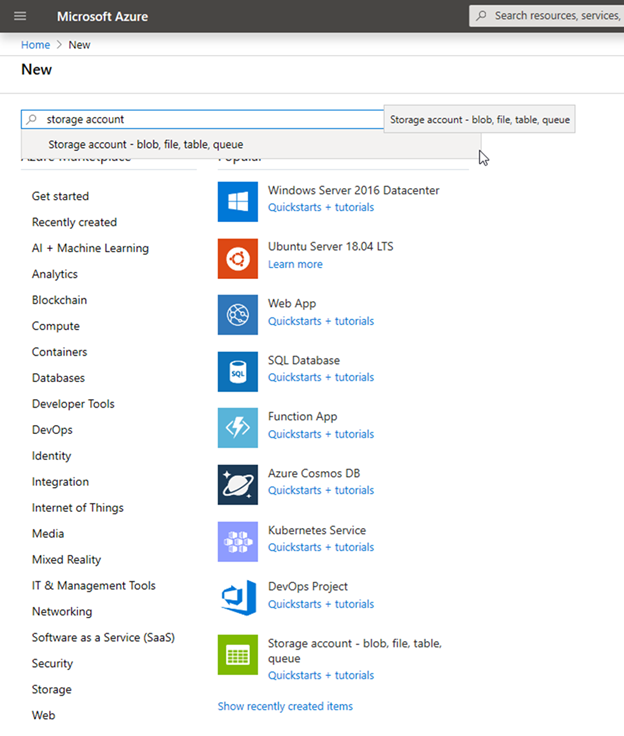This screenshot has height=736, width=624.
Task: Select the Developer Tools category
Action: (x=73, y=404)
